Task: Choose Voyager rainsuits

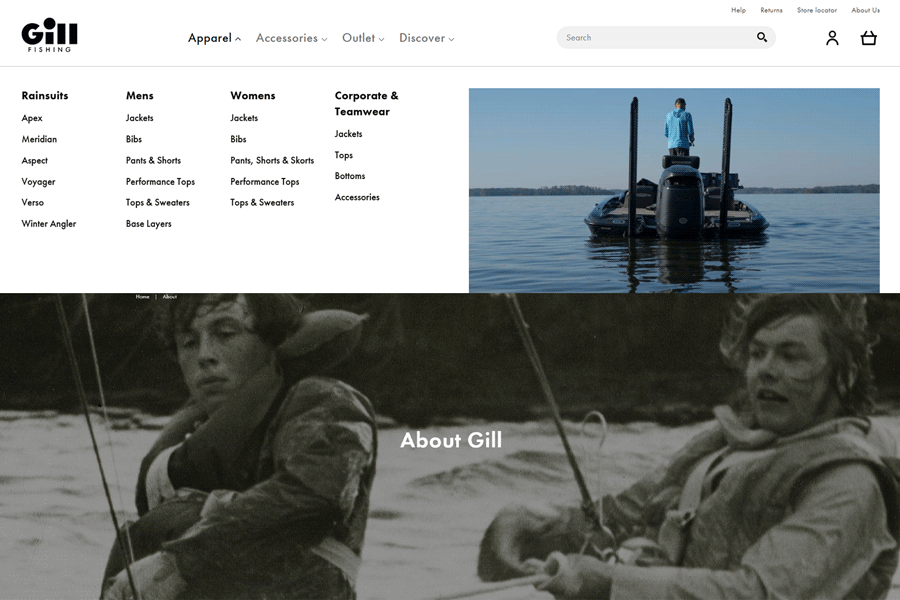Action: pyautogui.click(x=38, y=181)
